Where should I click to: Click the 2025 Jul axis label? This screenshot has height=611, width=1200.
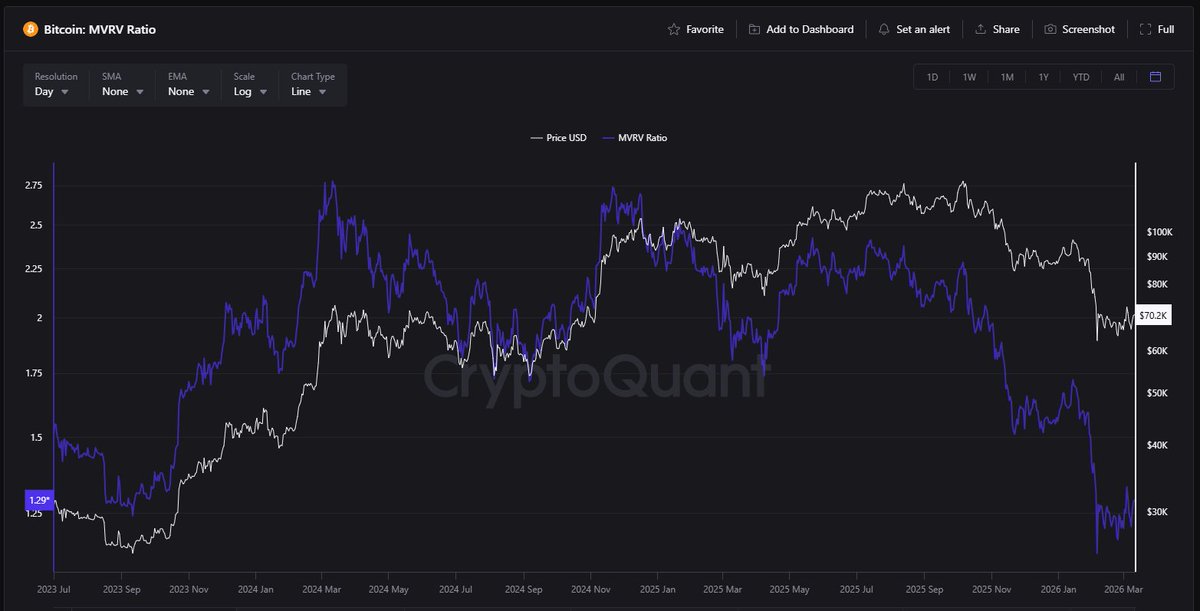click(856, 590)
